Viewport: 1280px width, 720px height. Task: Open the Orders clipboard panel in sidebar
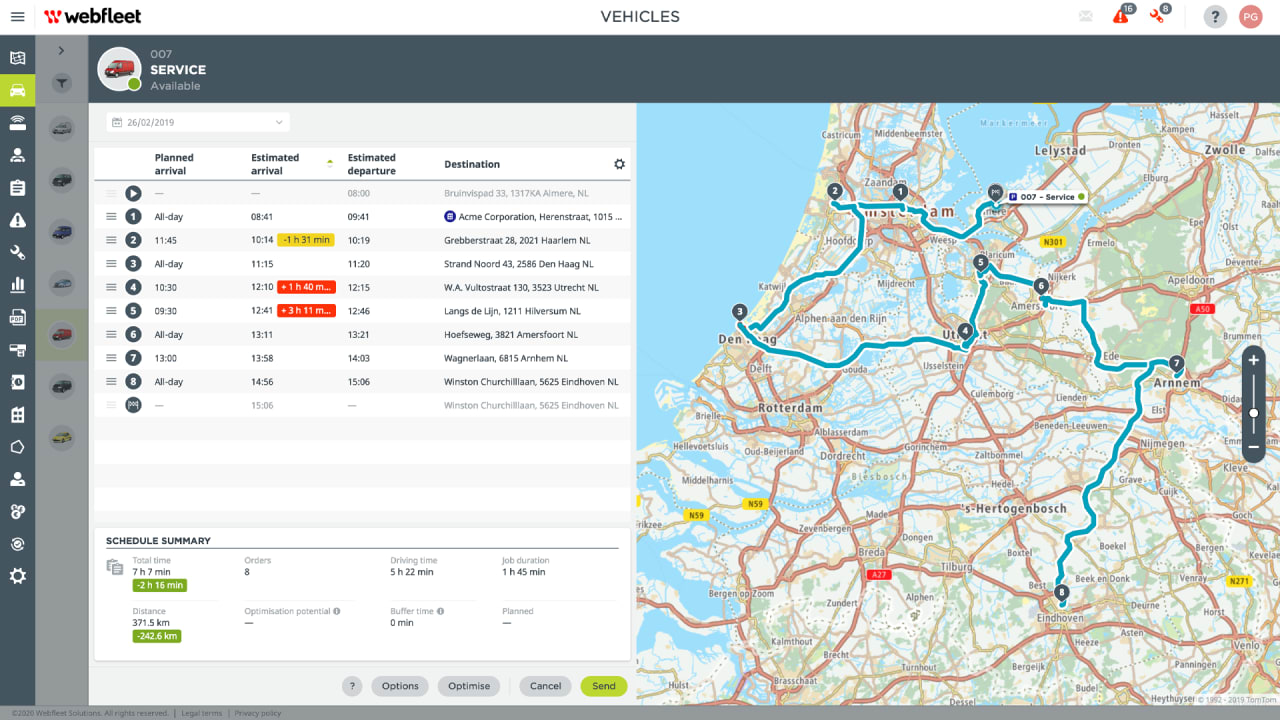point(17,186)
